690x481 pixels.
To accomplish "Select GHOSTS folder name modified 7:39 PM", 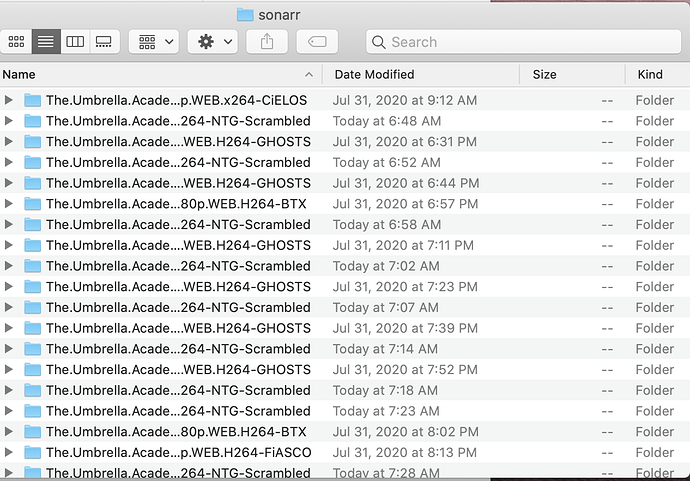I will coord(178,328).
